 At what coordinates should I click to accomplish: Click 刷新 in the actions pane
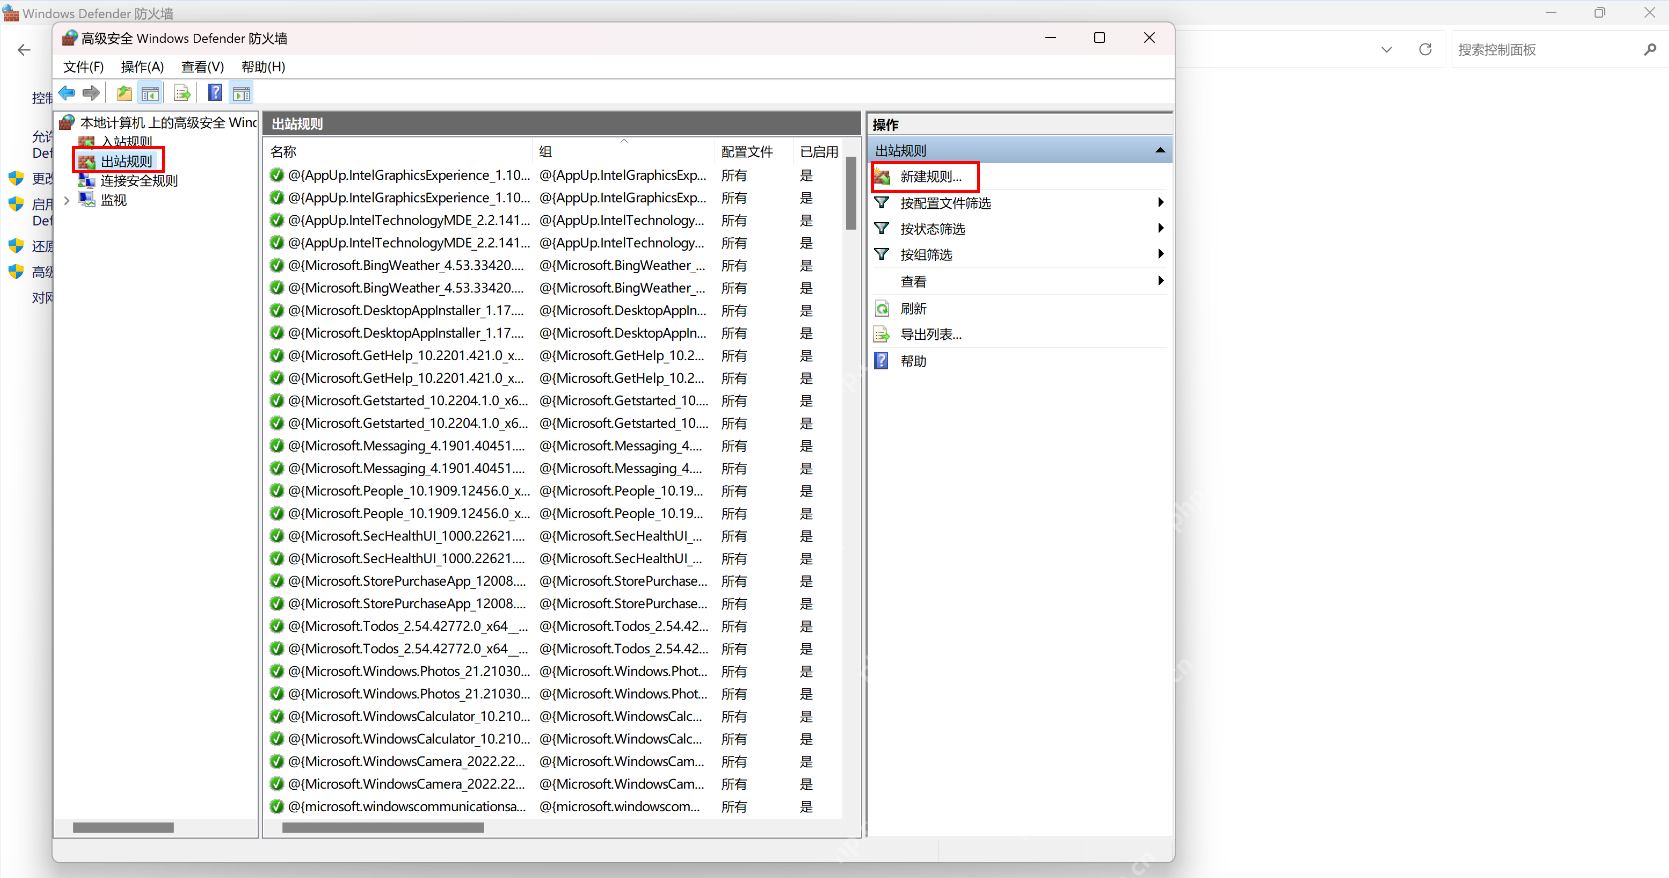[913, 309]
